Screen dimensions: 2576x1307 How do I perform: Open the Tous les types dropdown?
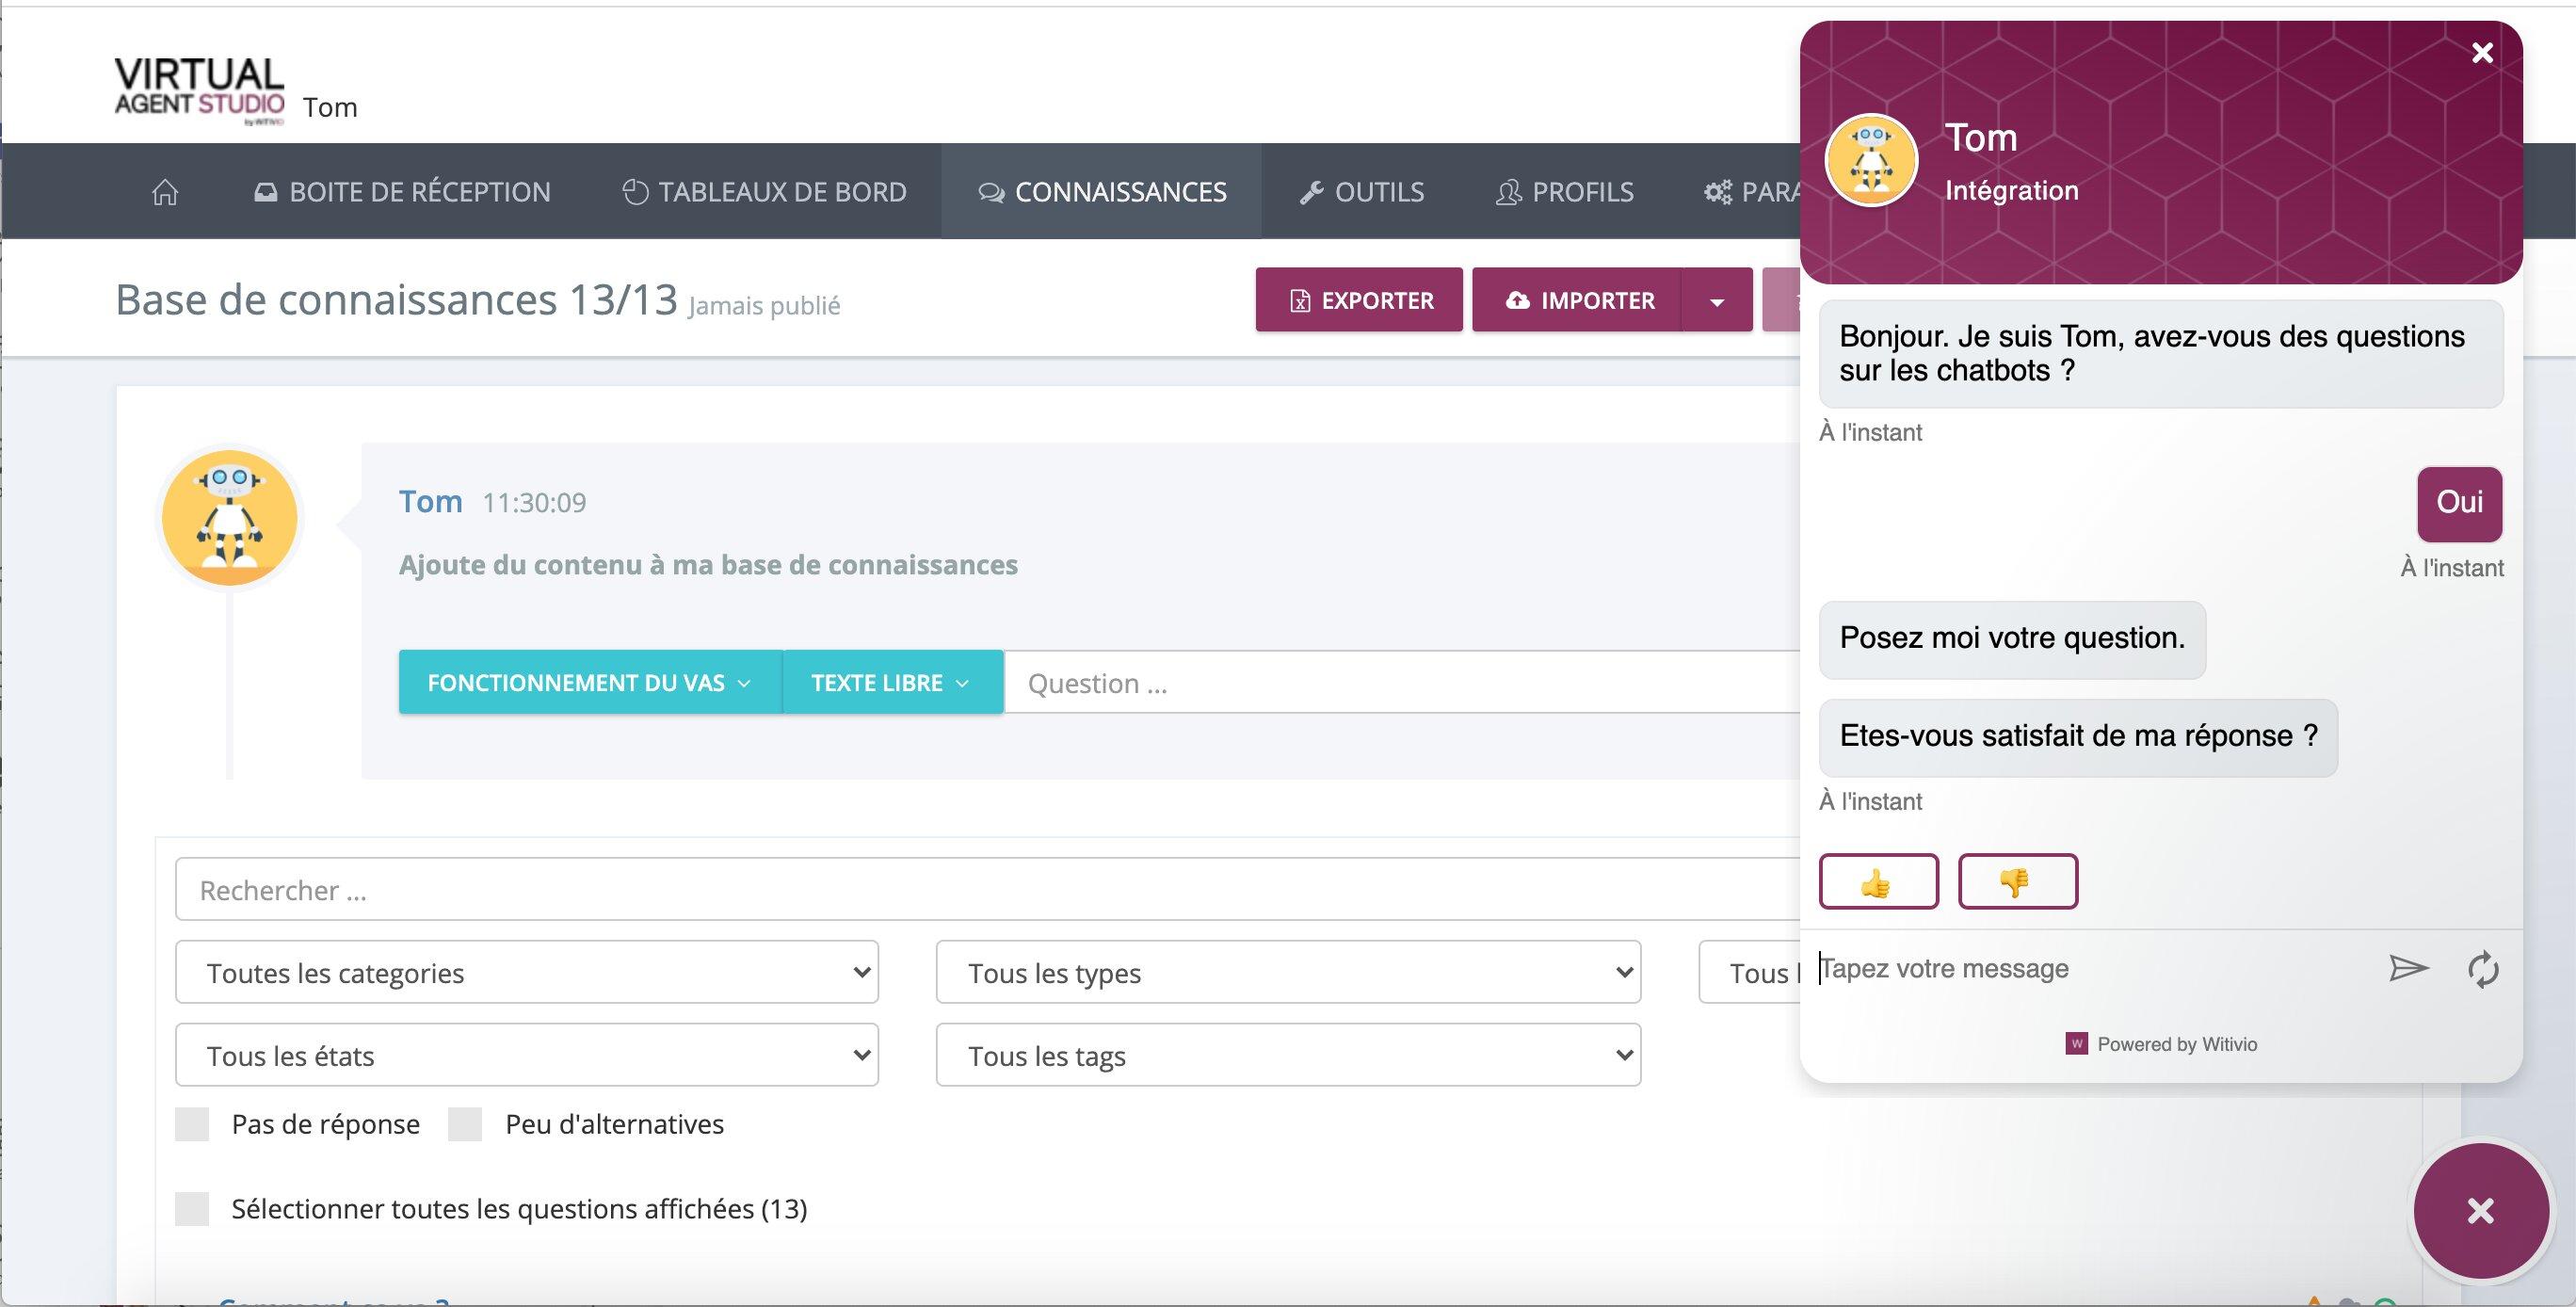pyautogui.click(x=1288, y=972)
